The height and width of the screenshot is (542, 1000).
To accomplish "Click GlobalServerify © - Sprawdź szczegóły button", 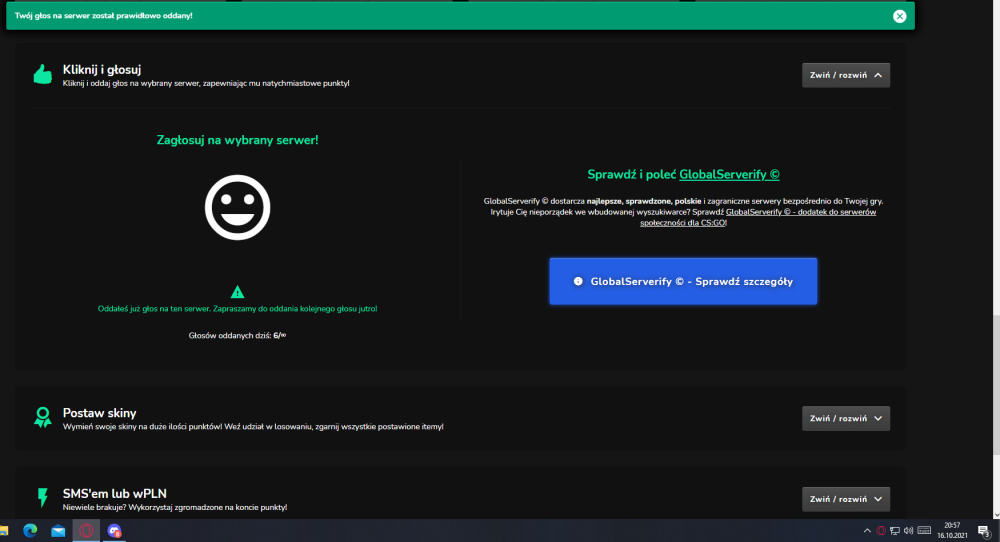I will coord(683,281).
